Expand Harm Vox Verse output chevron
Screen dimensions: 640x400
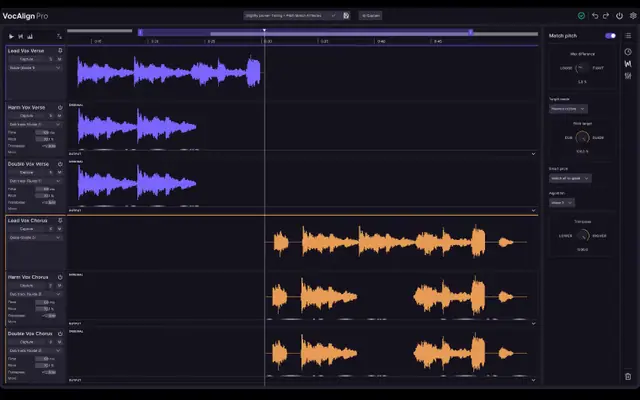click(533, 154)
